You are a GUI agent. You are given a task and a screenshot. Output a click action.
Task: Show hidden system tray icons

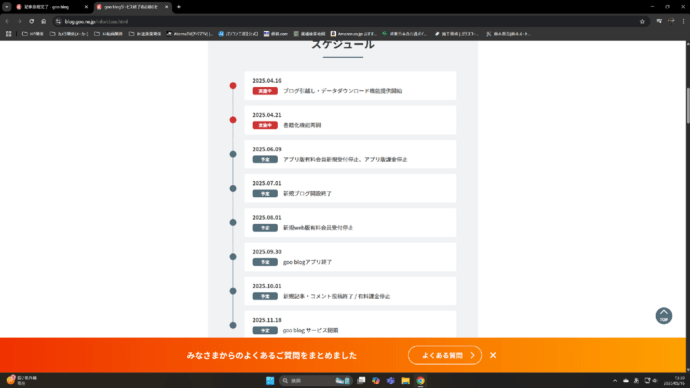coord(615,381)
